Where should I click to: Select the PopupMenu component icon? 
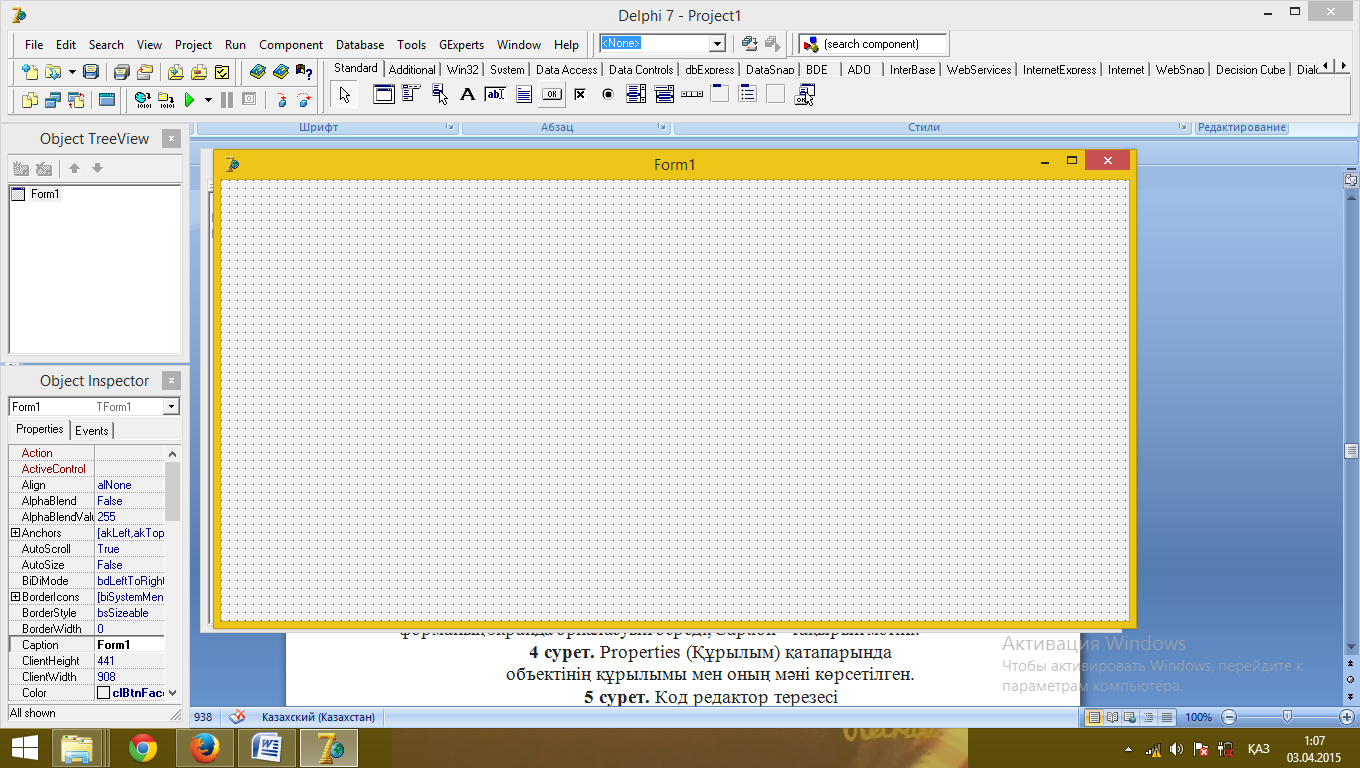tap(439, 95)
